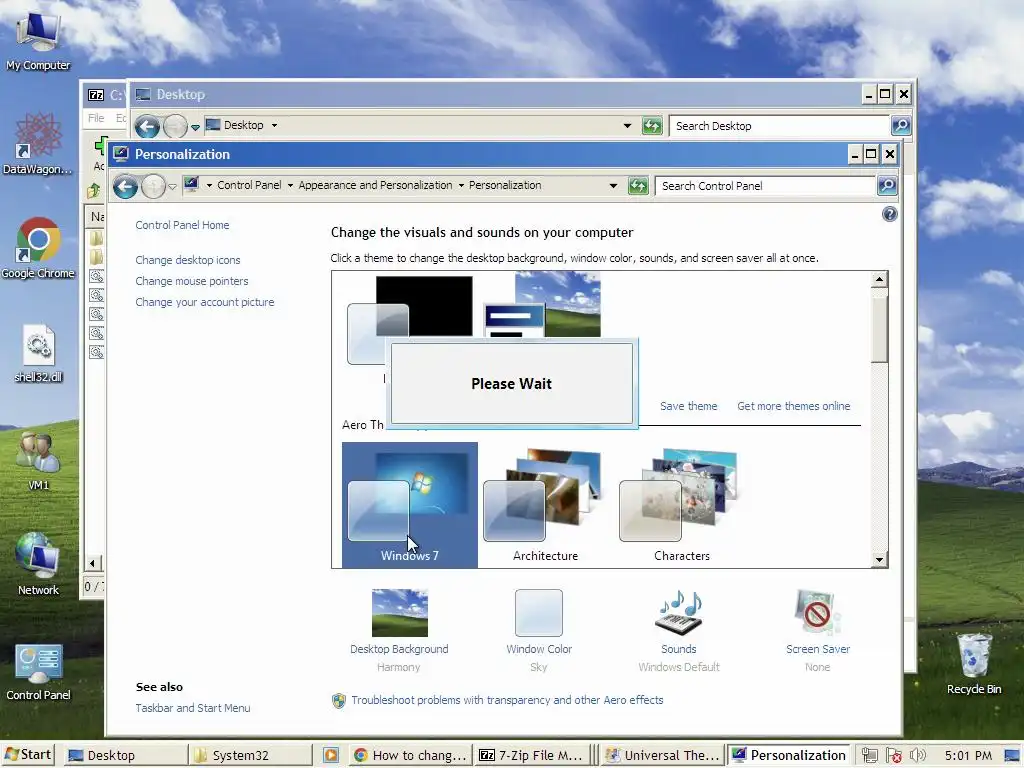Expand dropdown after Desktop breadcrumb in Desktop window
Screen dimensions: 1024x768
[x=274, y=125]
